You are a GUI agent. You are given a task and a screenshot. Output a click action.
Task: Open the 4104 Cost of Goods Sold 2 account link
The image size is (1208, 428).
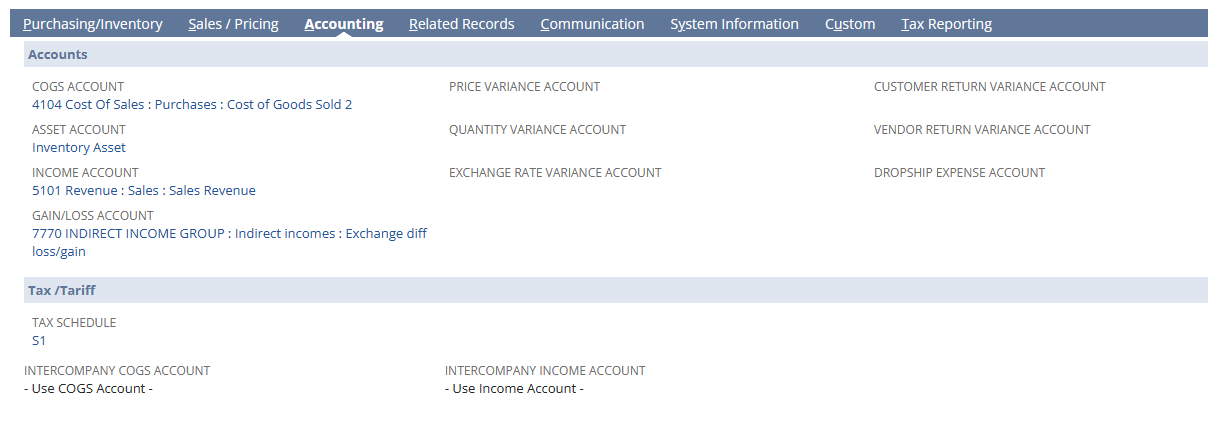(x=192, y=104)
